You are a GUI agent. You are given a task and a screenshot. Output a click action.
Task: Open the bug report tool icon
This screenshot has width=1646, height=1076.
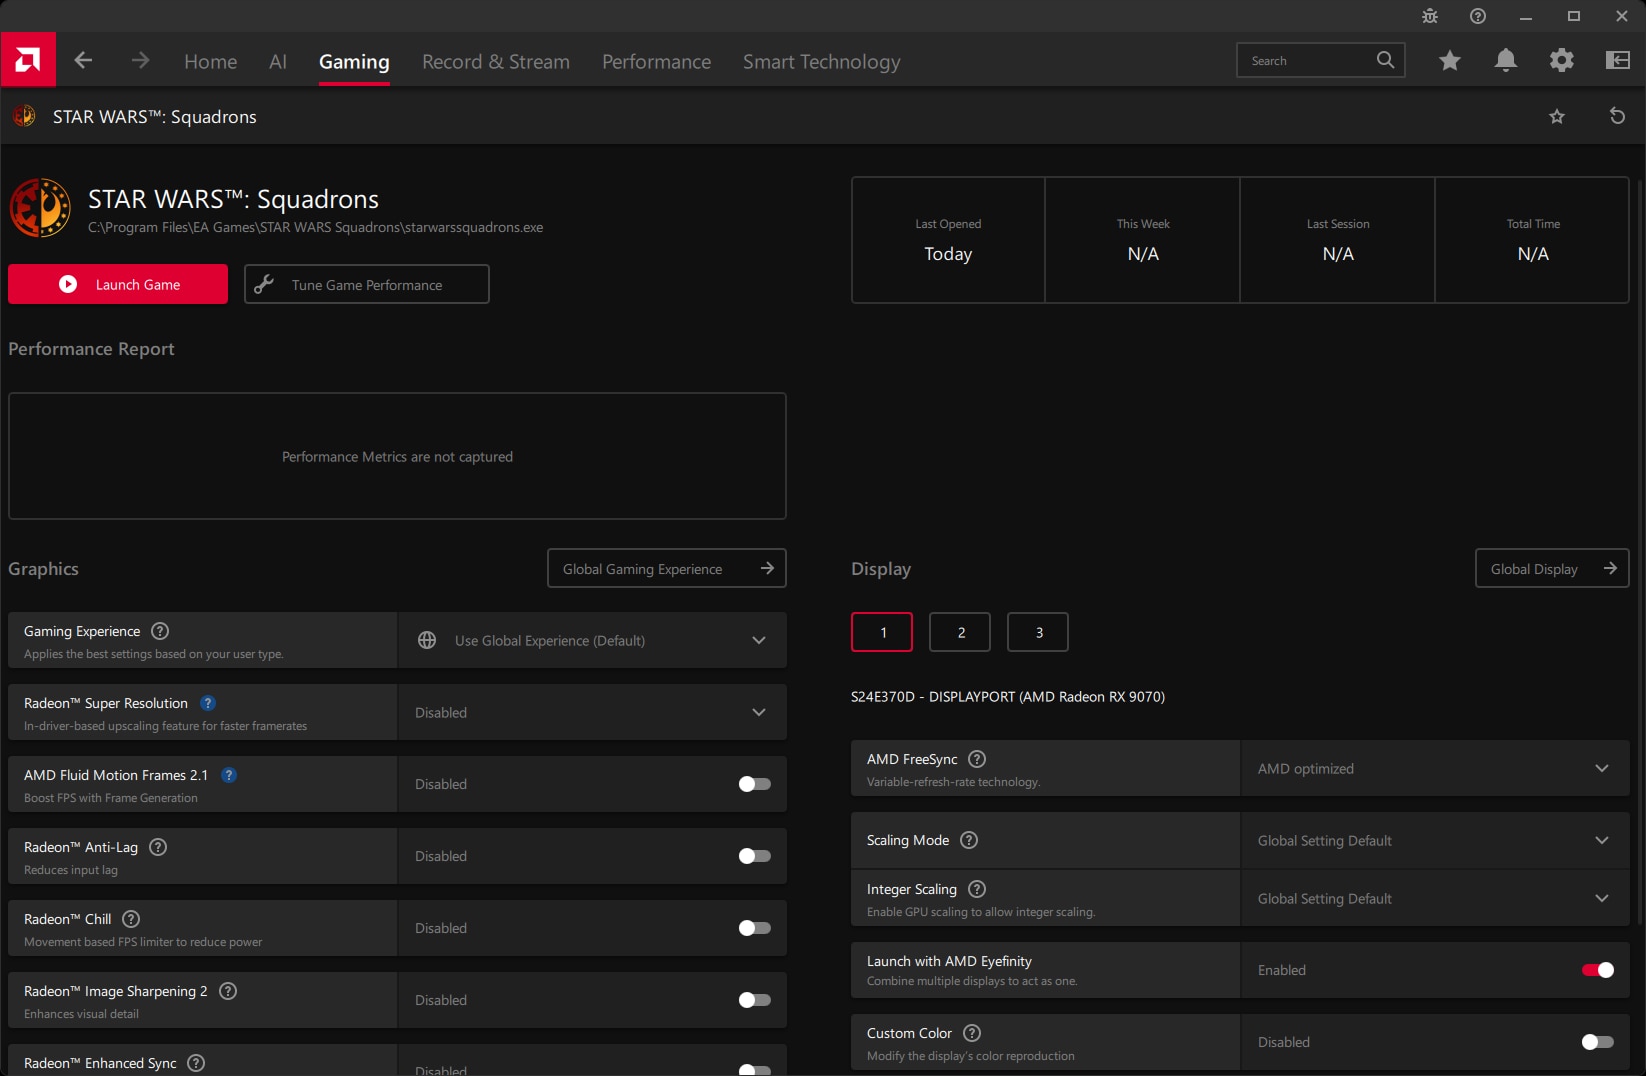[1430, 16]
